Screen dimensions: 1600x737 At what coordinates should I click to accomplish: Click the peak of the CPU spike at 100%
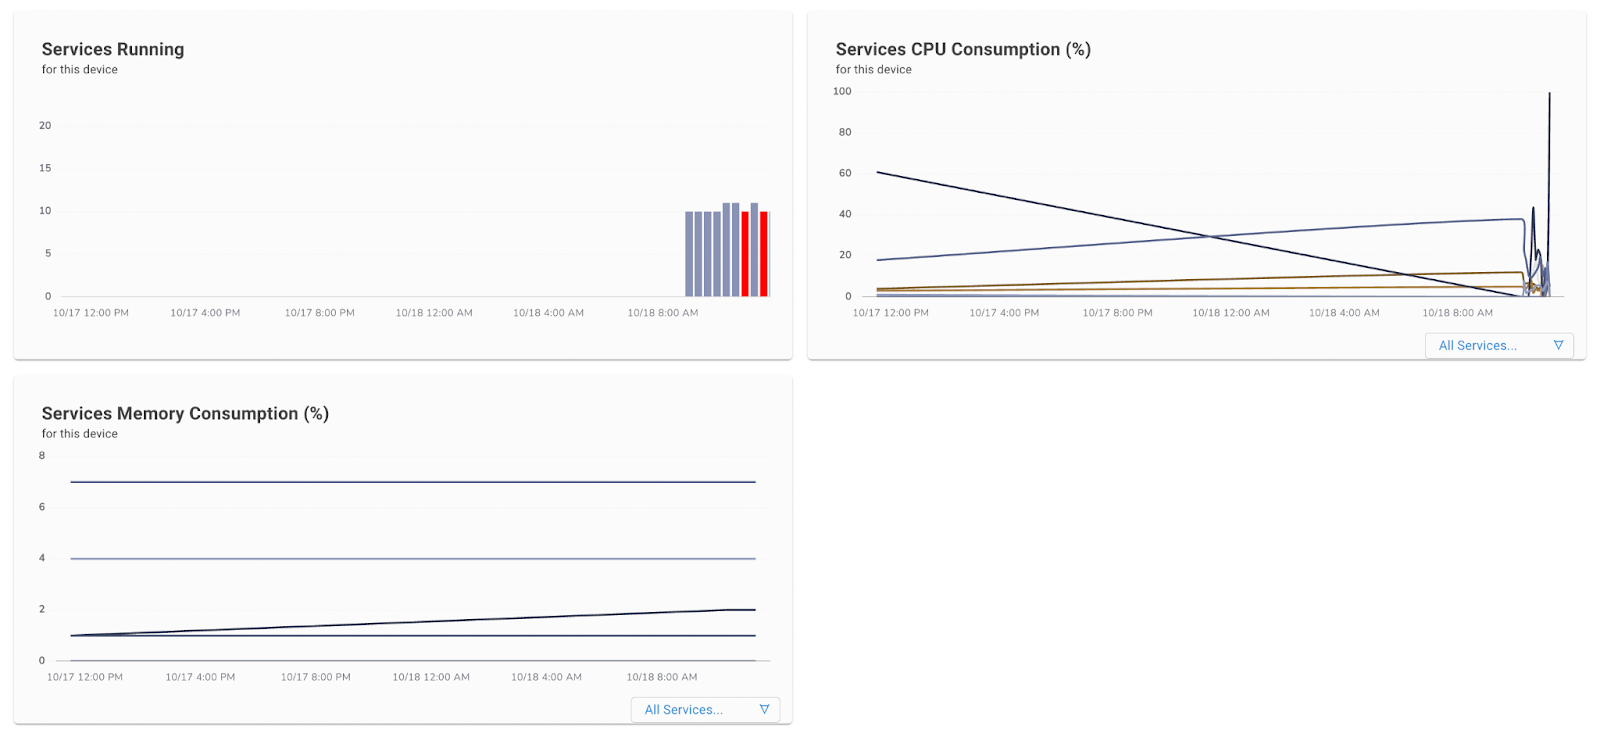[1550, 95]
